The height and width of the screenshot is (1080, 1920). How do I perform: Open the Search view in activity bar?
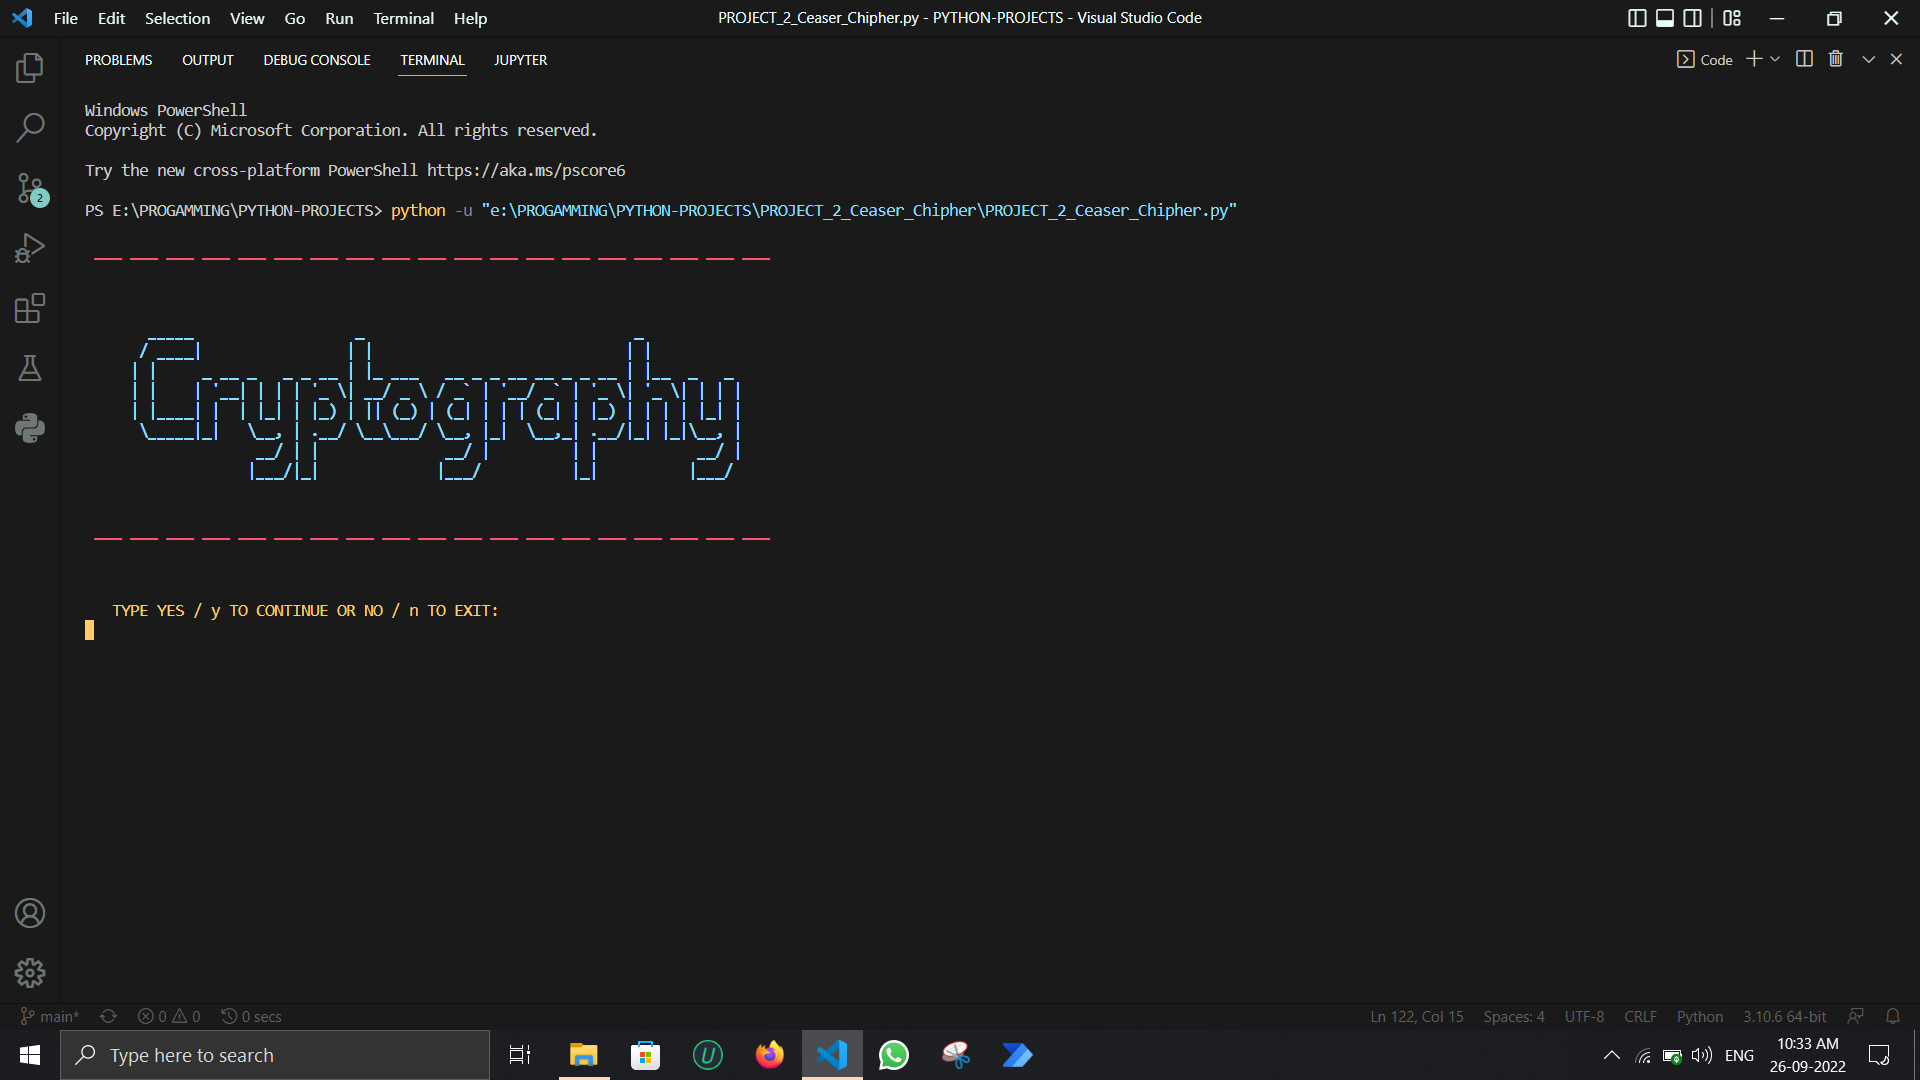tap(30, 128)
